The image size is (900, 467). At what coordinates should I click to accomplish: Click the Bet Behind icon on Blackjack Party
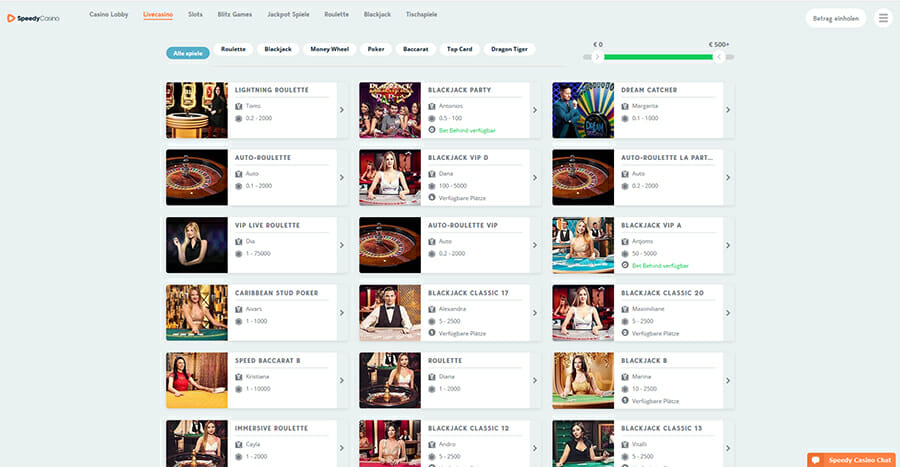pyautogui.click(x=432, y=130)
